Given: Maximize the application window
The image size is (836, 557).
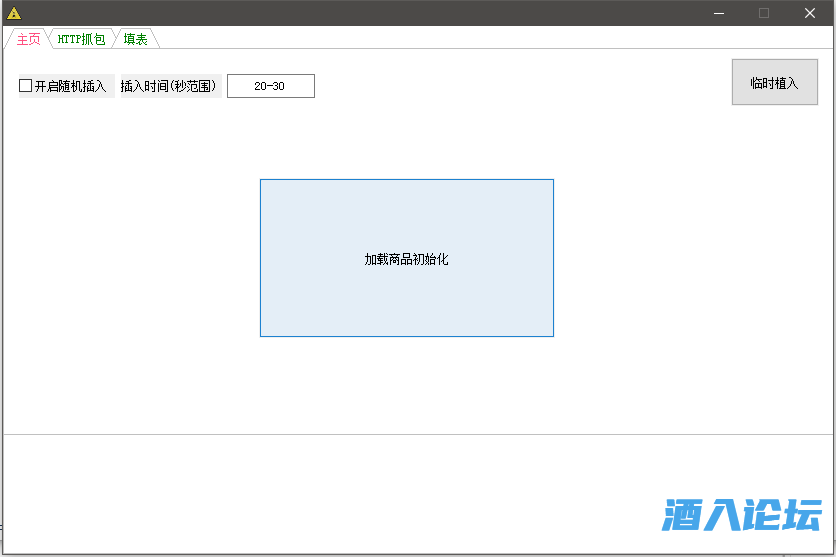Looking at the screenshot, I should pos(764,13).
